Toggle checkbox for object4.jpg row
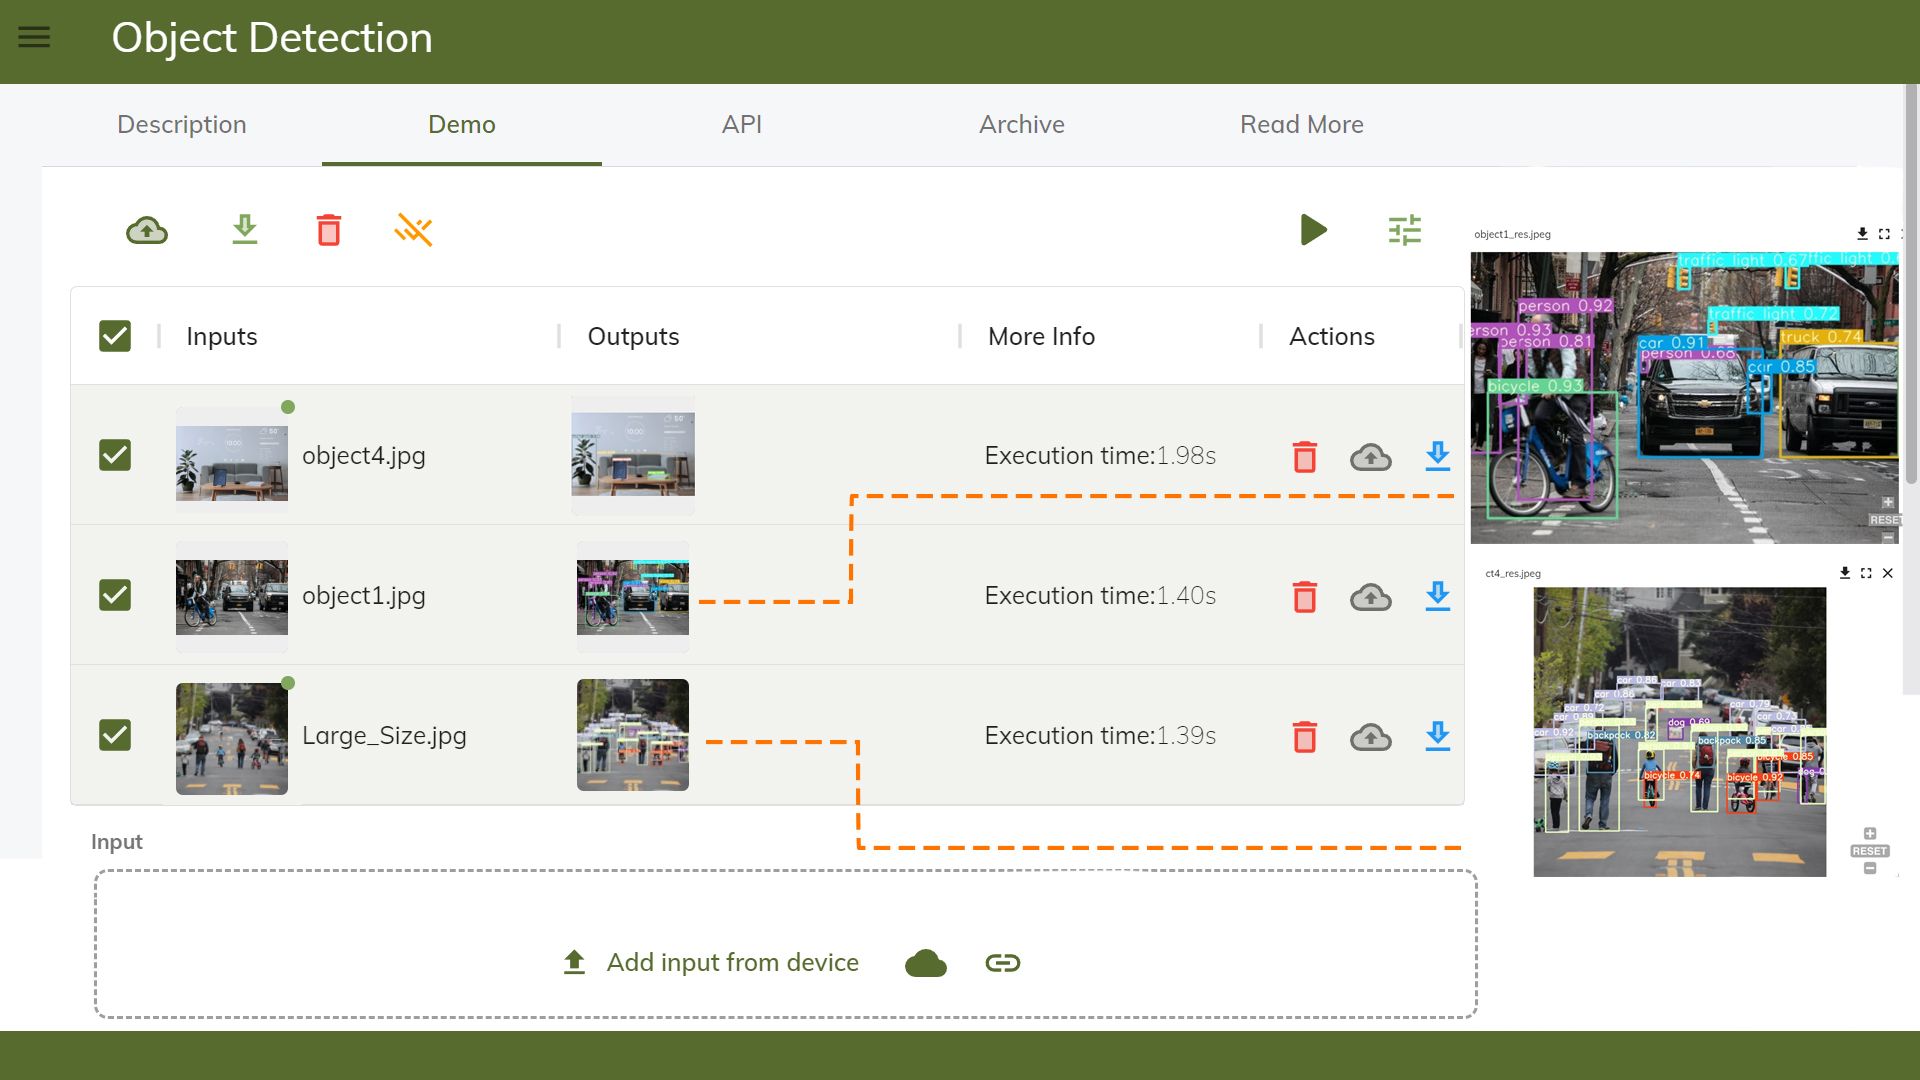 tap(115, 454)
